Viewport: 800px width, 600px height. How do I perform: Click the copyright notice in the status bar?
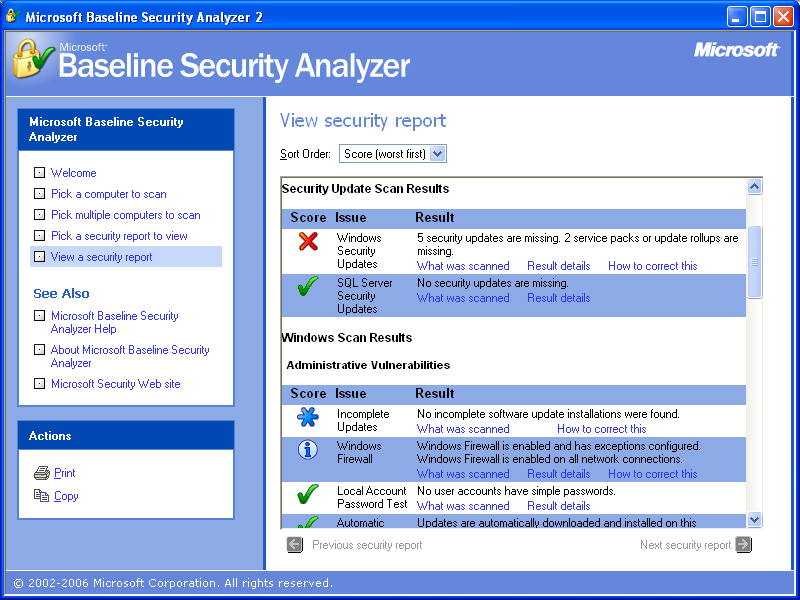click(173, 583)
